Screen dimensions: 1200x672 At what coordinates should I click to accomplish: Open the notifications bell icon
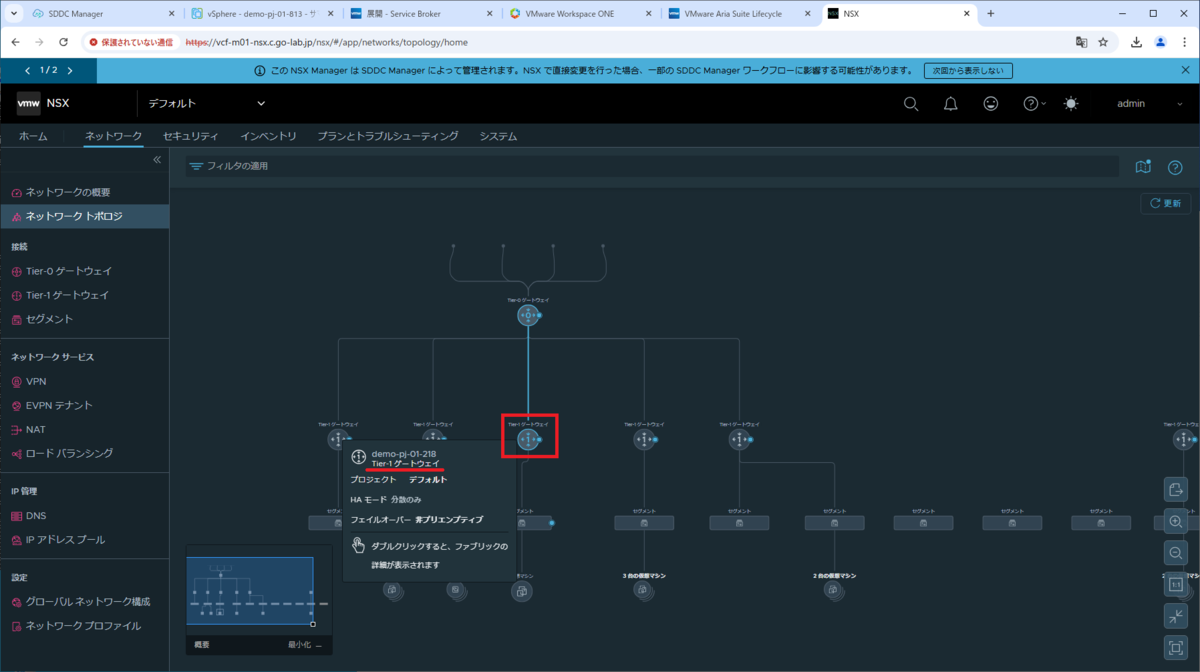(951, 104)
